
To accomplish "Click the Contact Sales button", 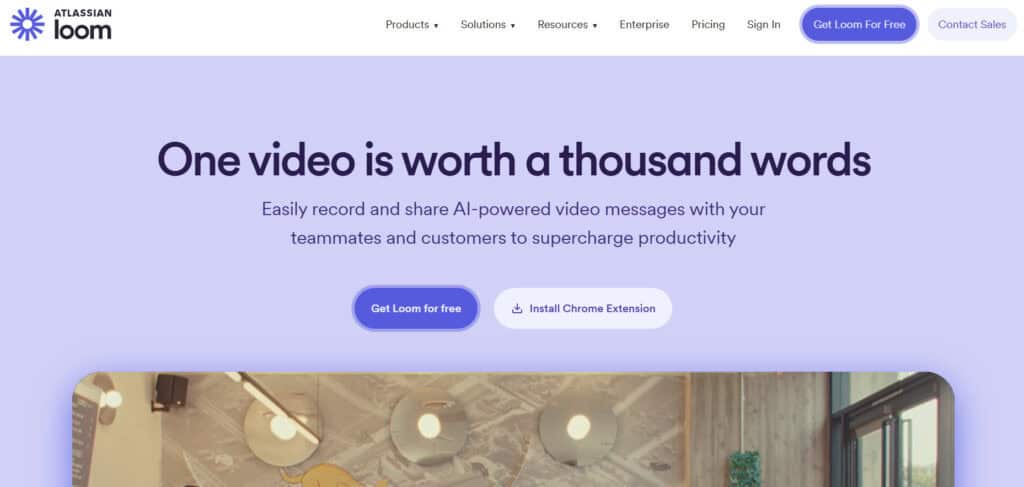I will tap(972, 25).
